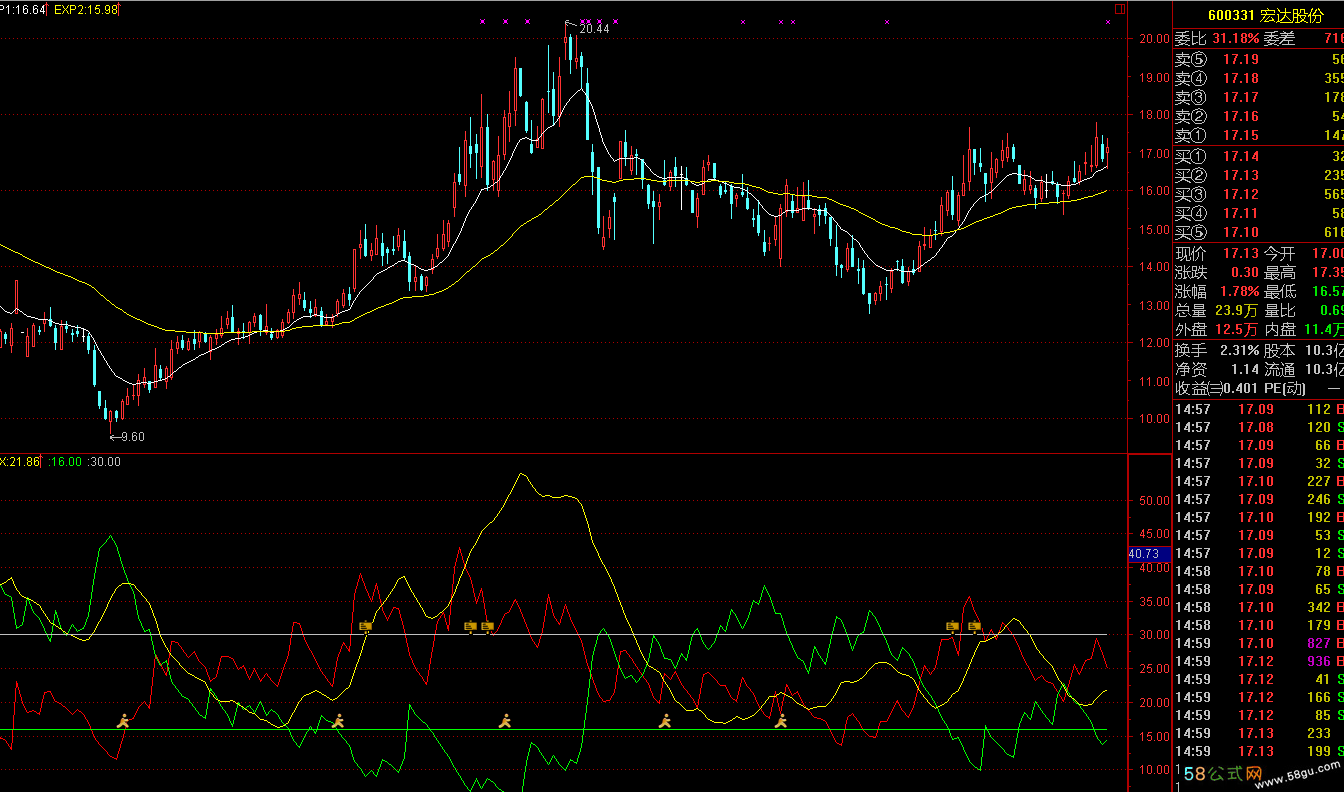Click the 现价 17.13 value
The image size is (1344, 792).
pyautogui.click(x=1240, y=254)
